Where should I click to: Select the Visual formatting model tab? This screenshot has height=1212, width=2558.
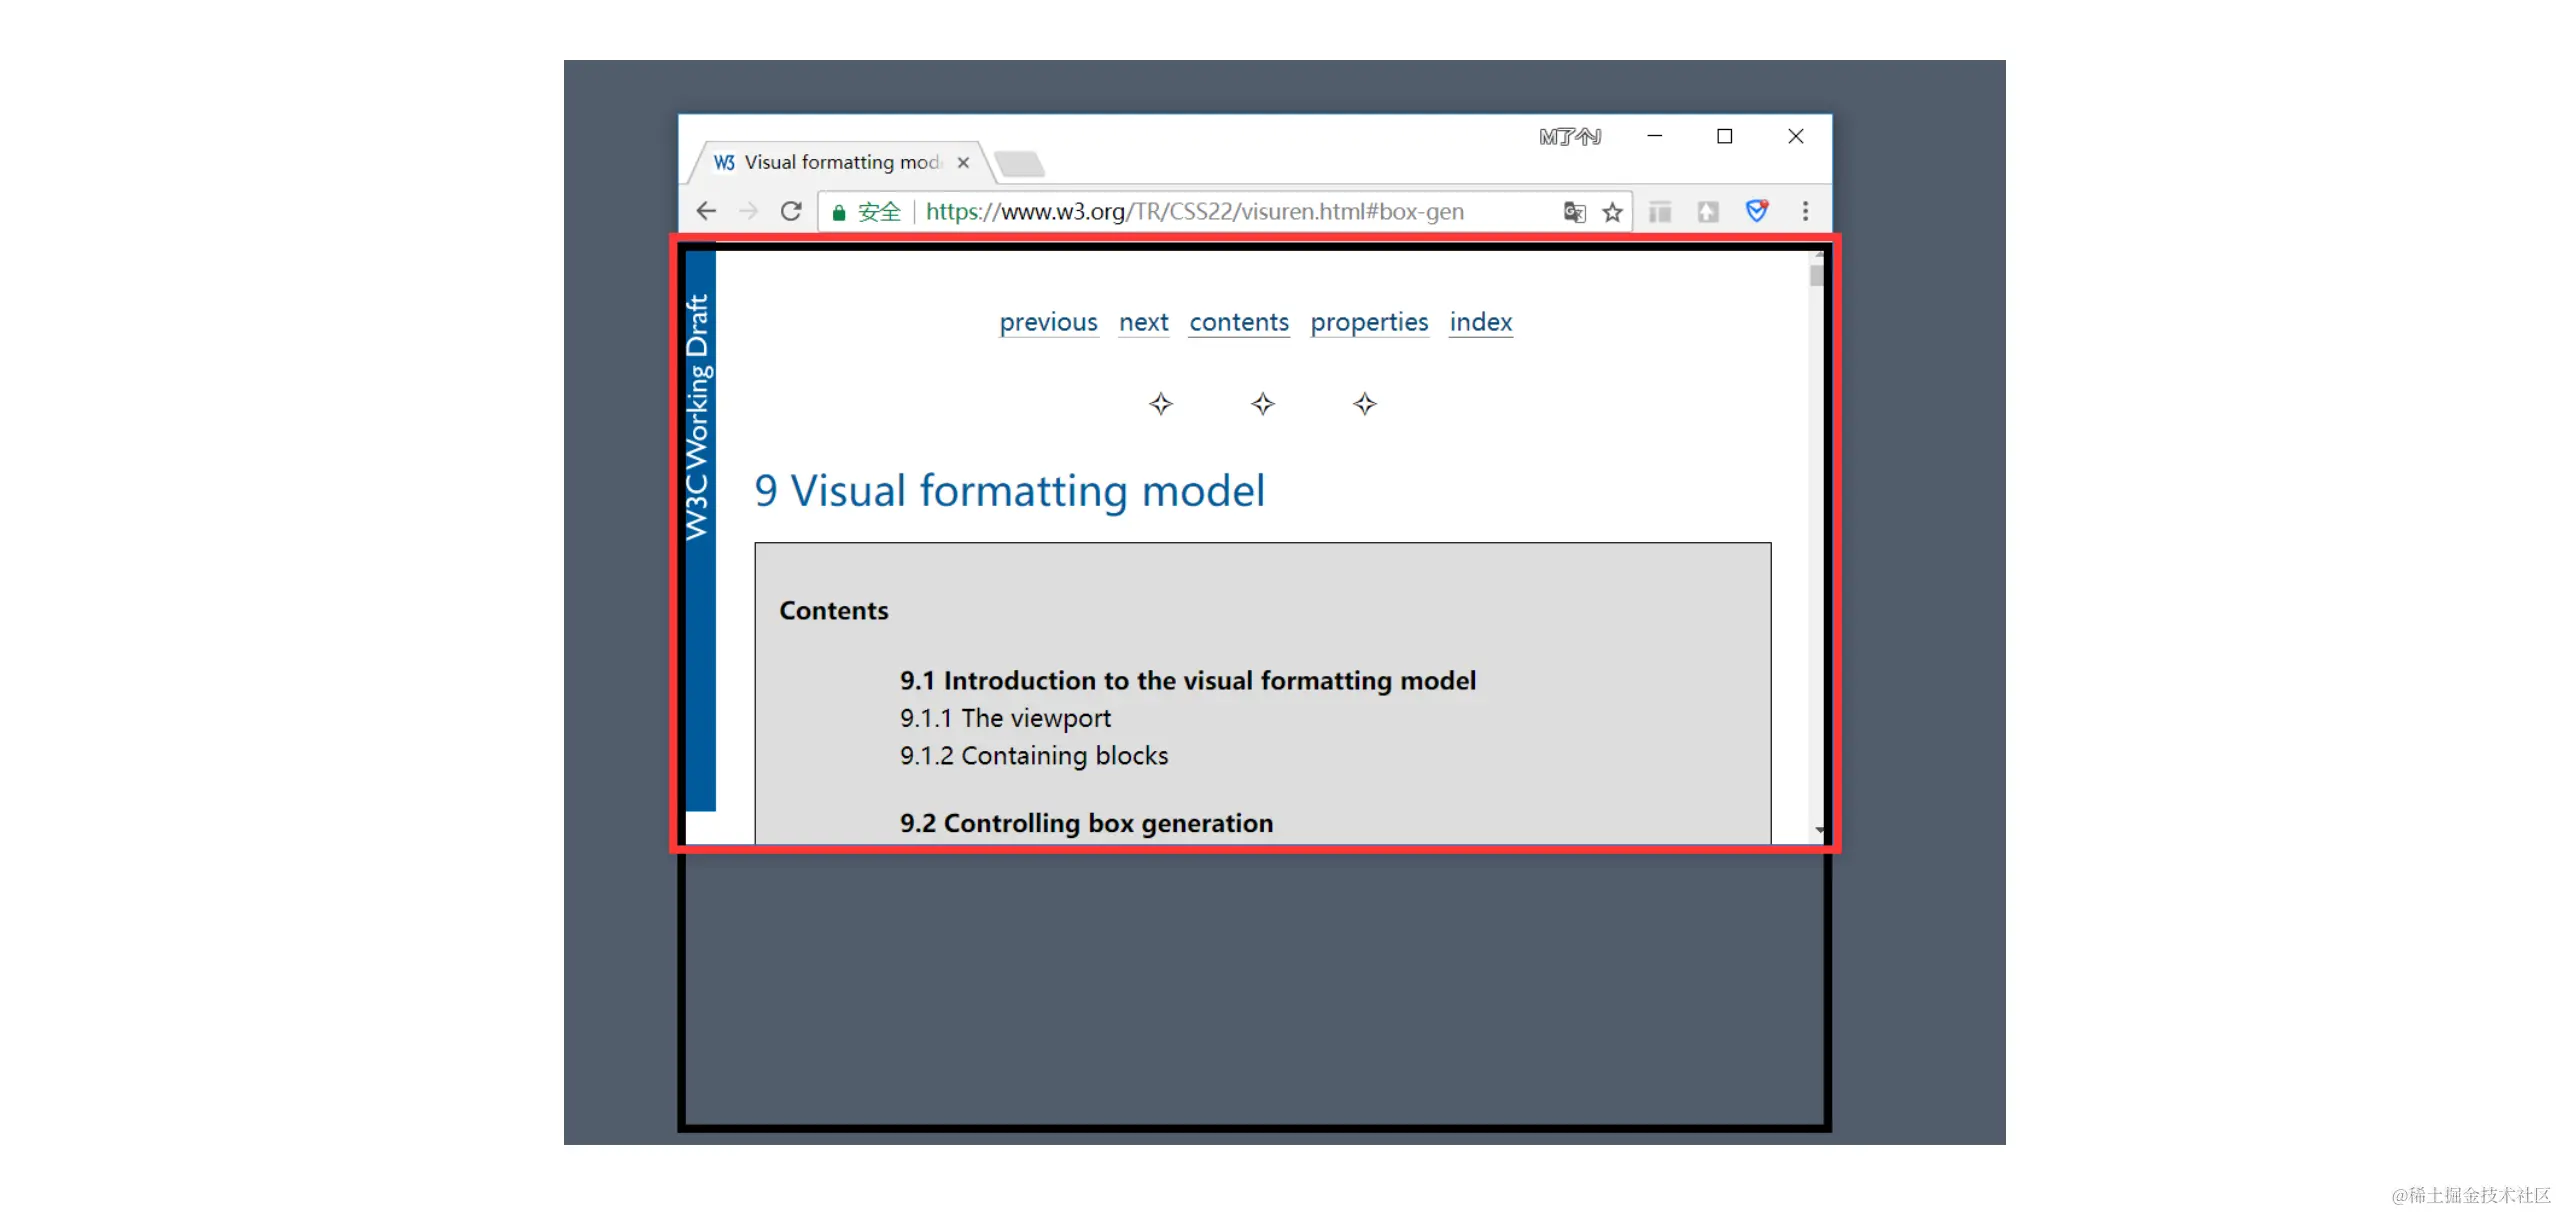click(x=840, y=162)
